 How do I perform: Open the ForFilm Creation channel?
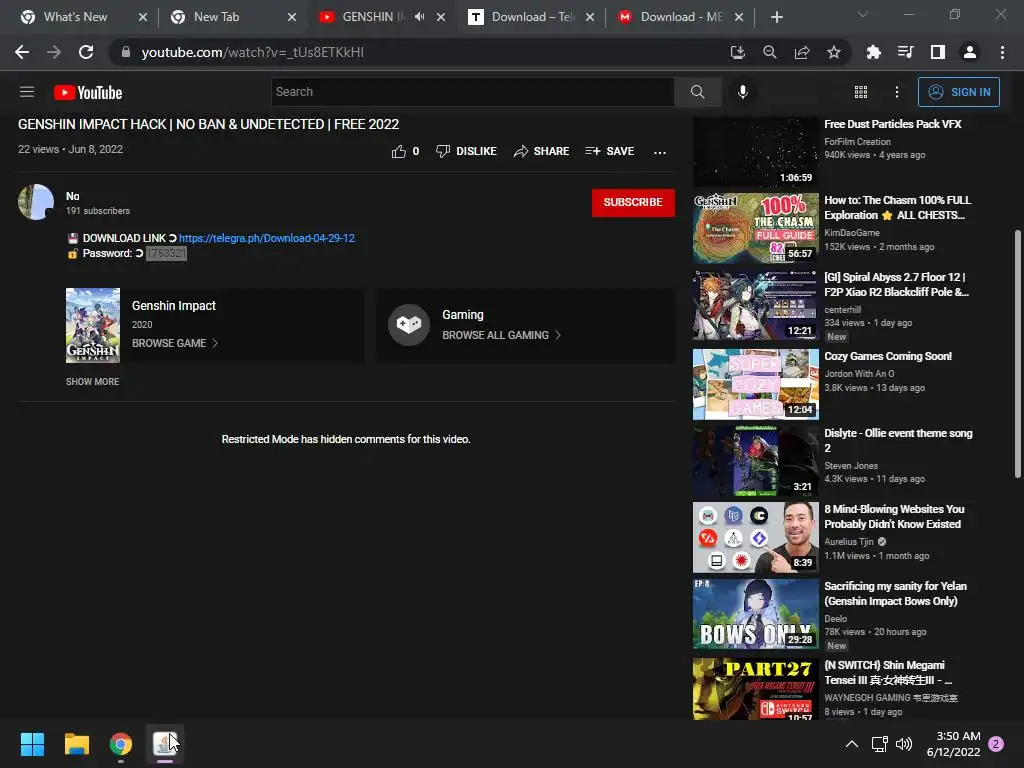(857, 142)
